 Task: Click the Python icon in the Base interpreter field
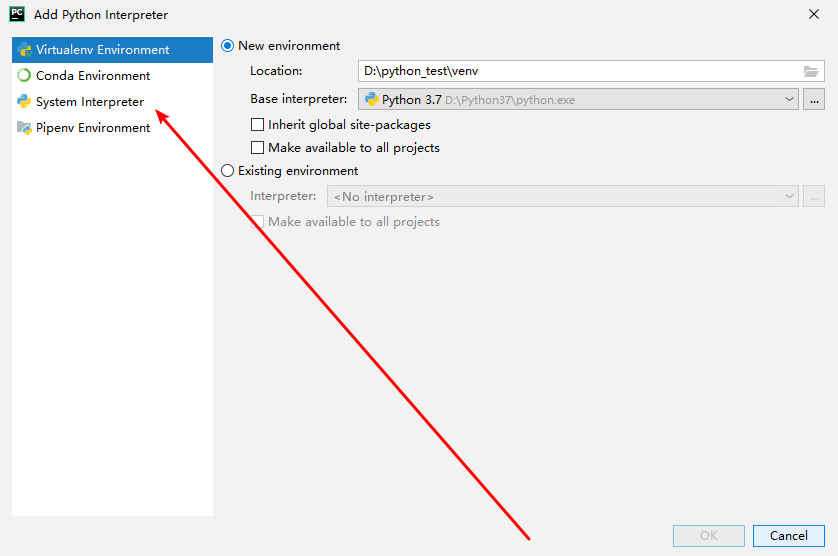coord(371,99)
